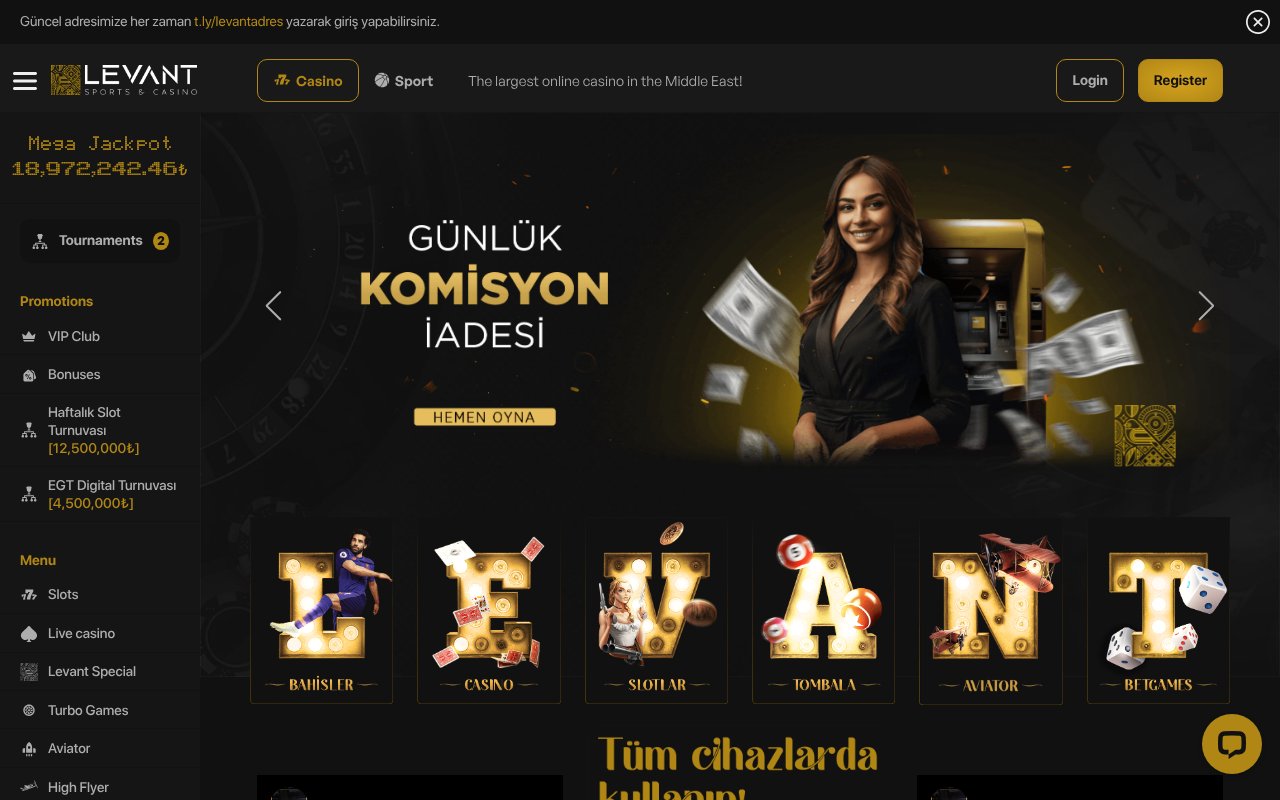1280x800 pixels.
Task: Open the live chat bubble
Action: (1232, 744)
